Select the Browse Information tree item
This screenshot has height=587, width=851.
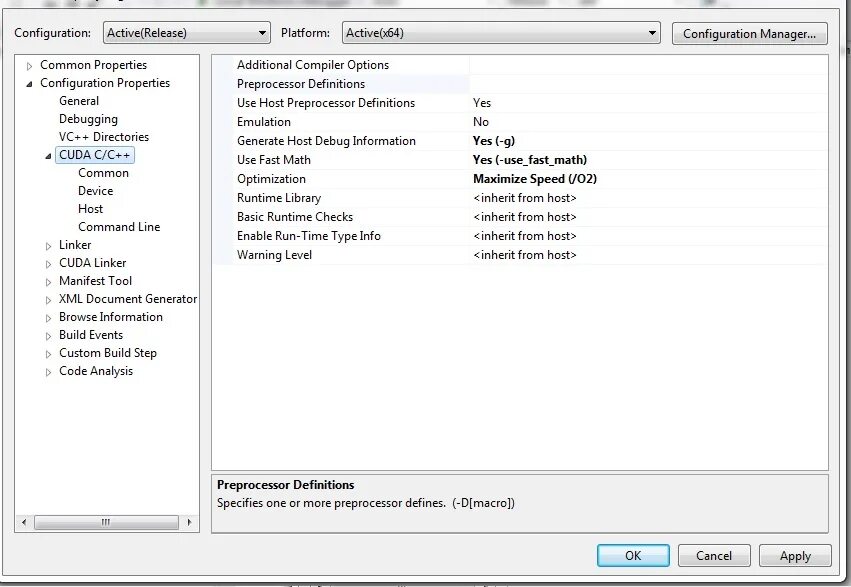(x=111, y=317)
